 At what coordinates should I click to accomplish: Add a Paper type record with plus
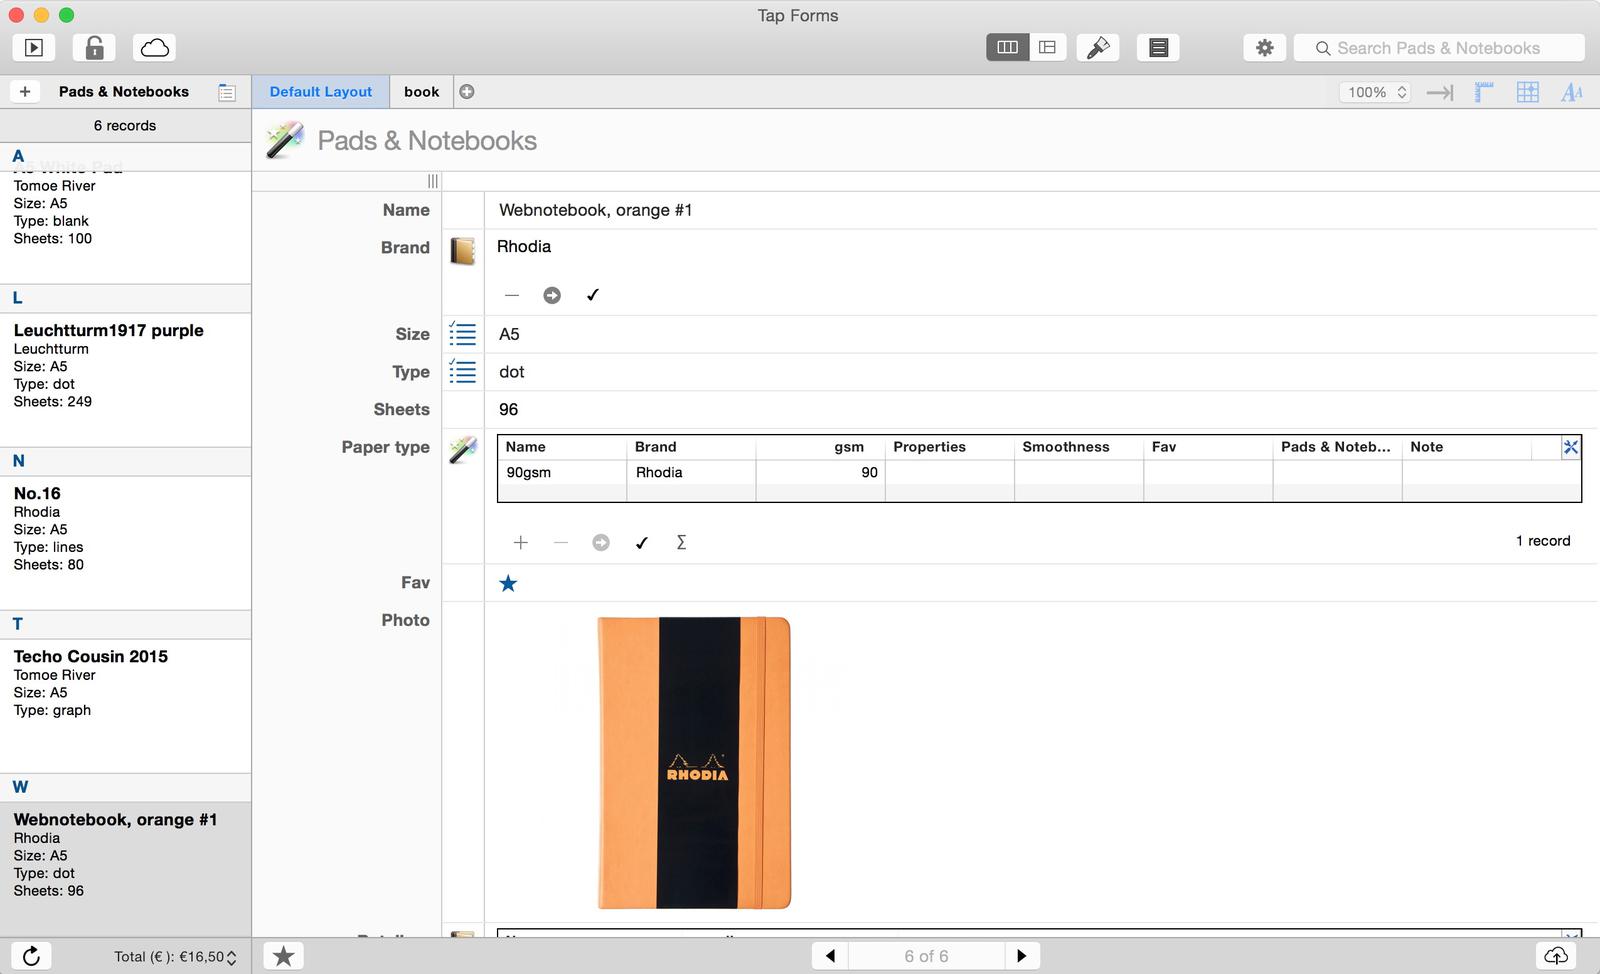pos(520,542)
